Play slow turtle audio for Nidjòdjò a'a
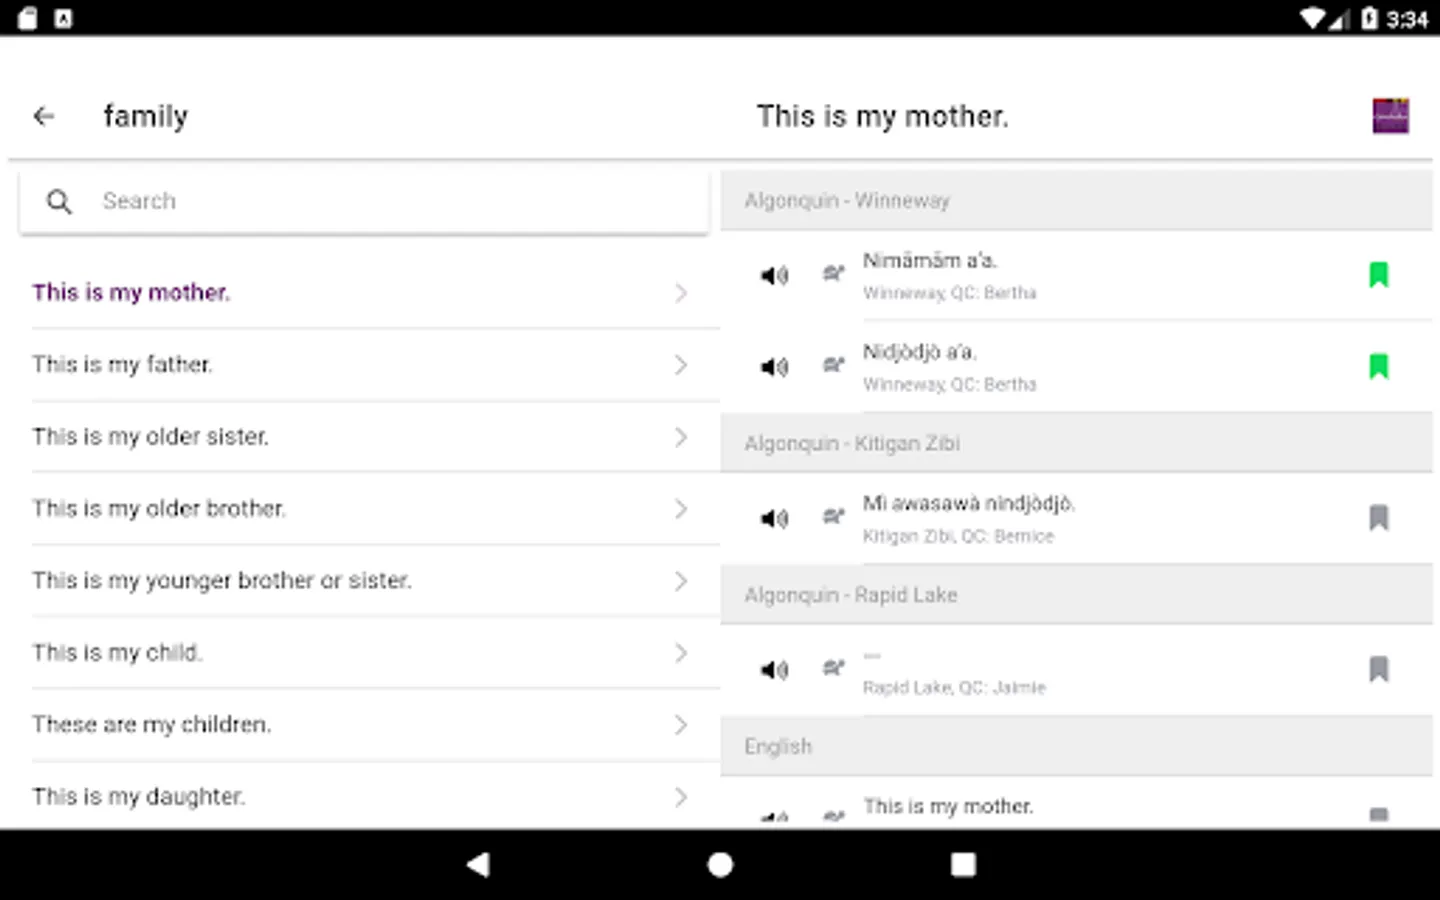Screen dimensions: 1440x900 pos(833,365)
